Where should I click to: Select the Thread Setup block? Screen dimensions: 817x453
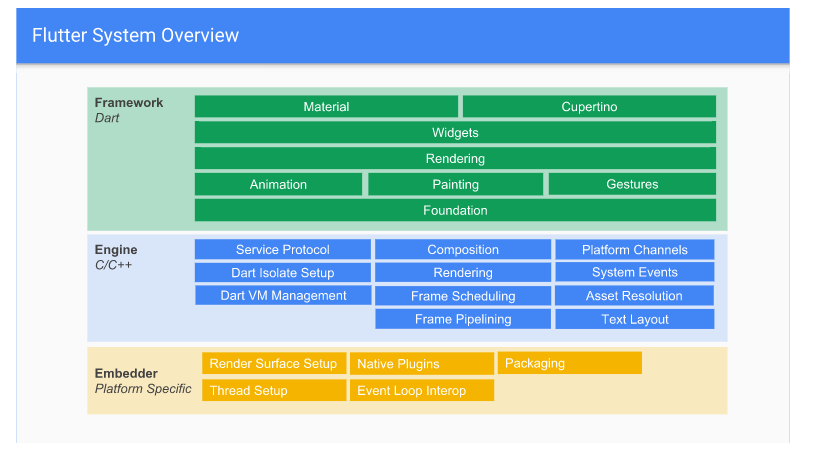274,390
